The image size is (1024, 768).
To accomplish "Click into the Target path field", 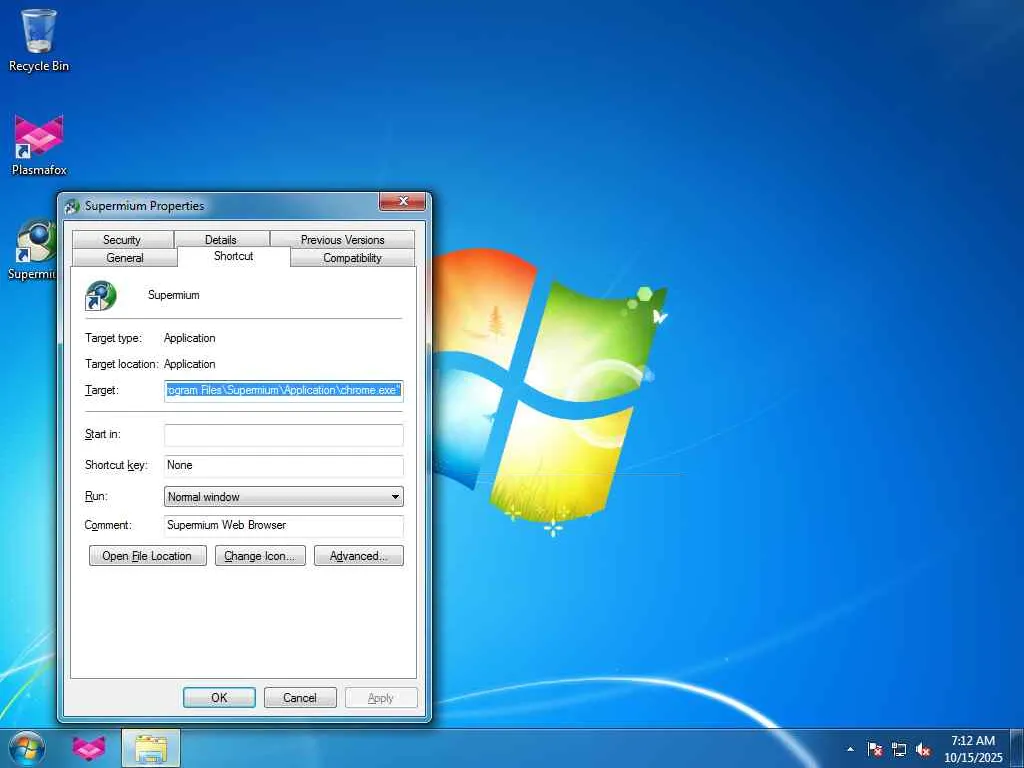I will pyautogui.click(x=283, y=391).
